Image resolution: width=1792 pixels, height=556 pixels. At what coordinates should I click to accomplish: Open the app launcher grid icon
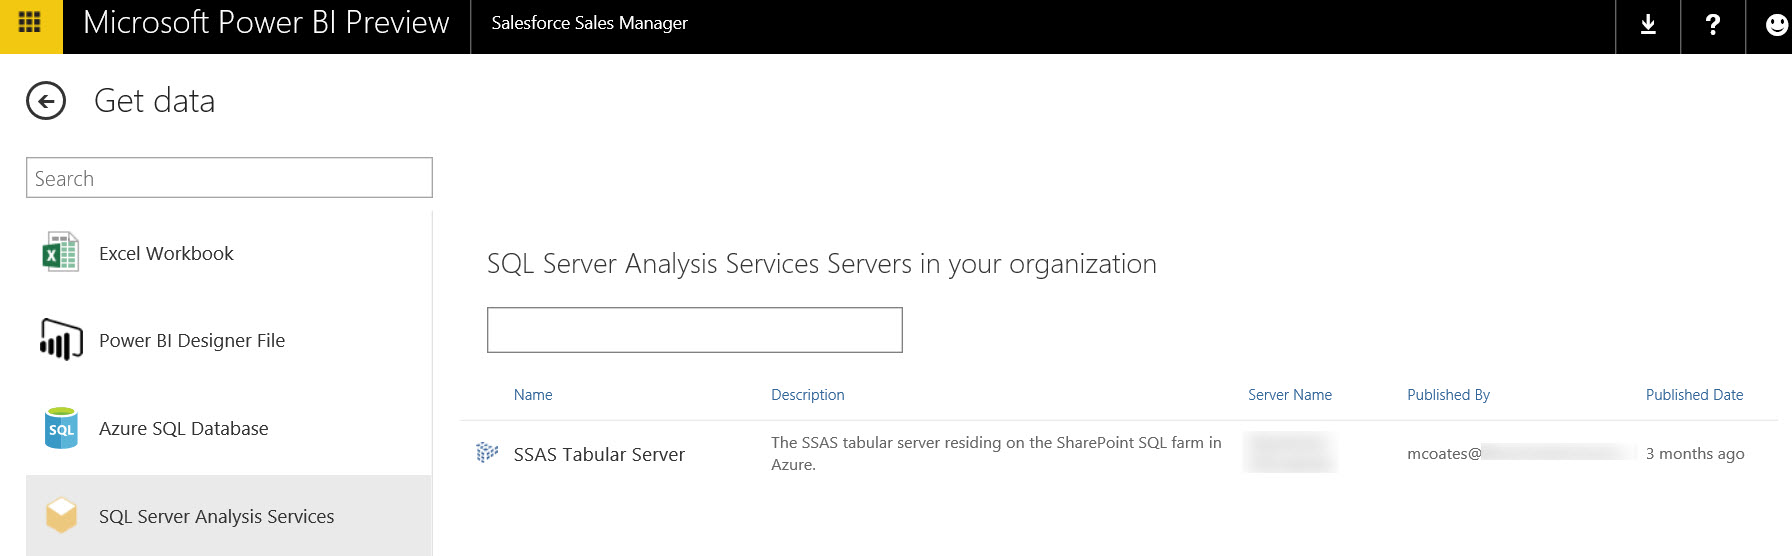(x=30, y=22)
